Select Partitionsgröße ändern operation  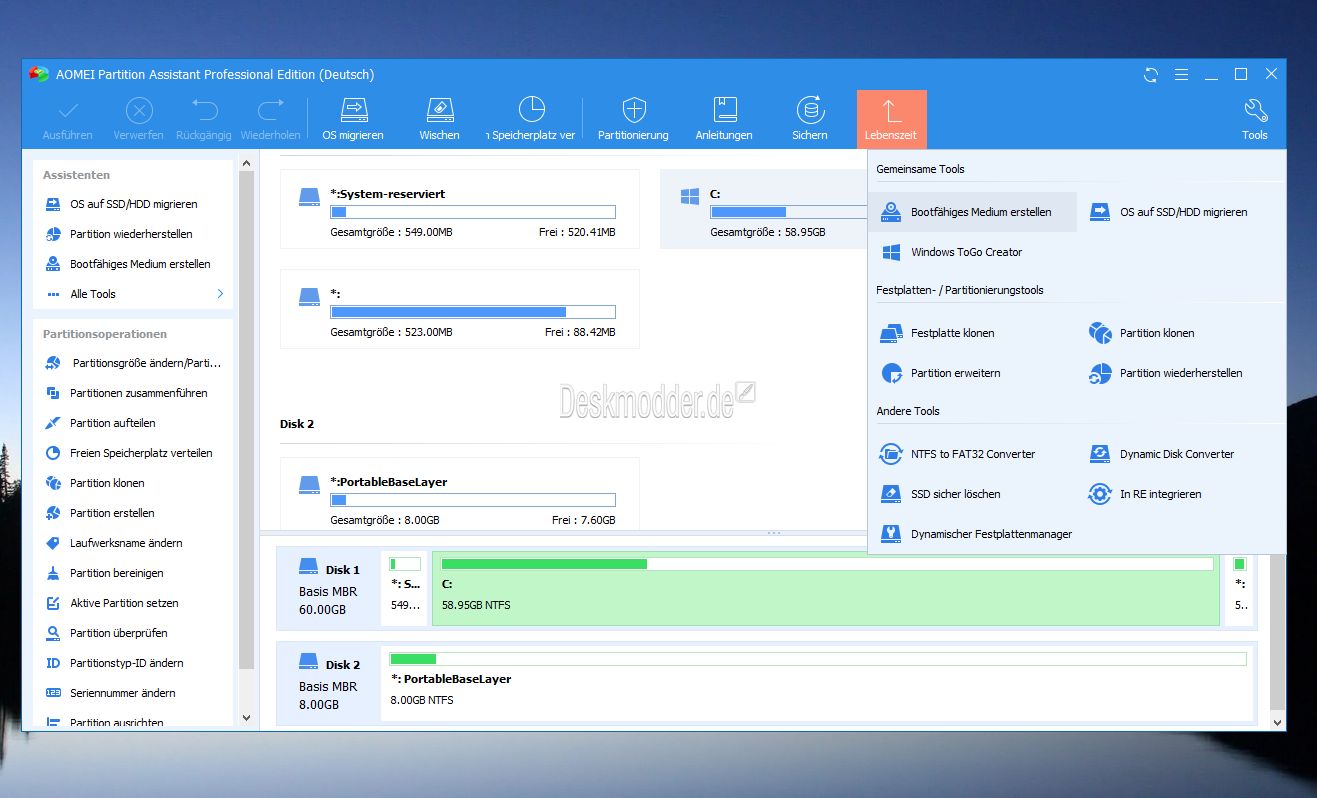133,363
